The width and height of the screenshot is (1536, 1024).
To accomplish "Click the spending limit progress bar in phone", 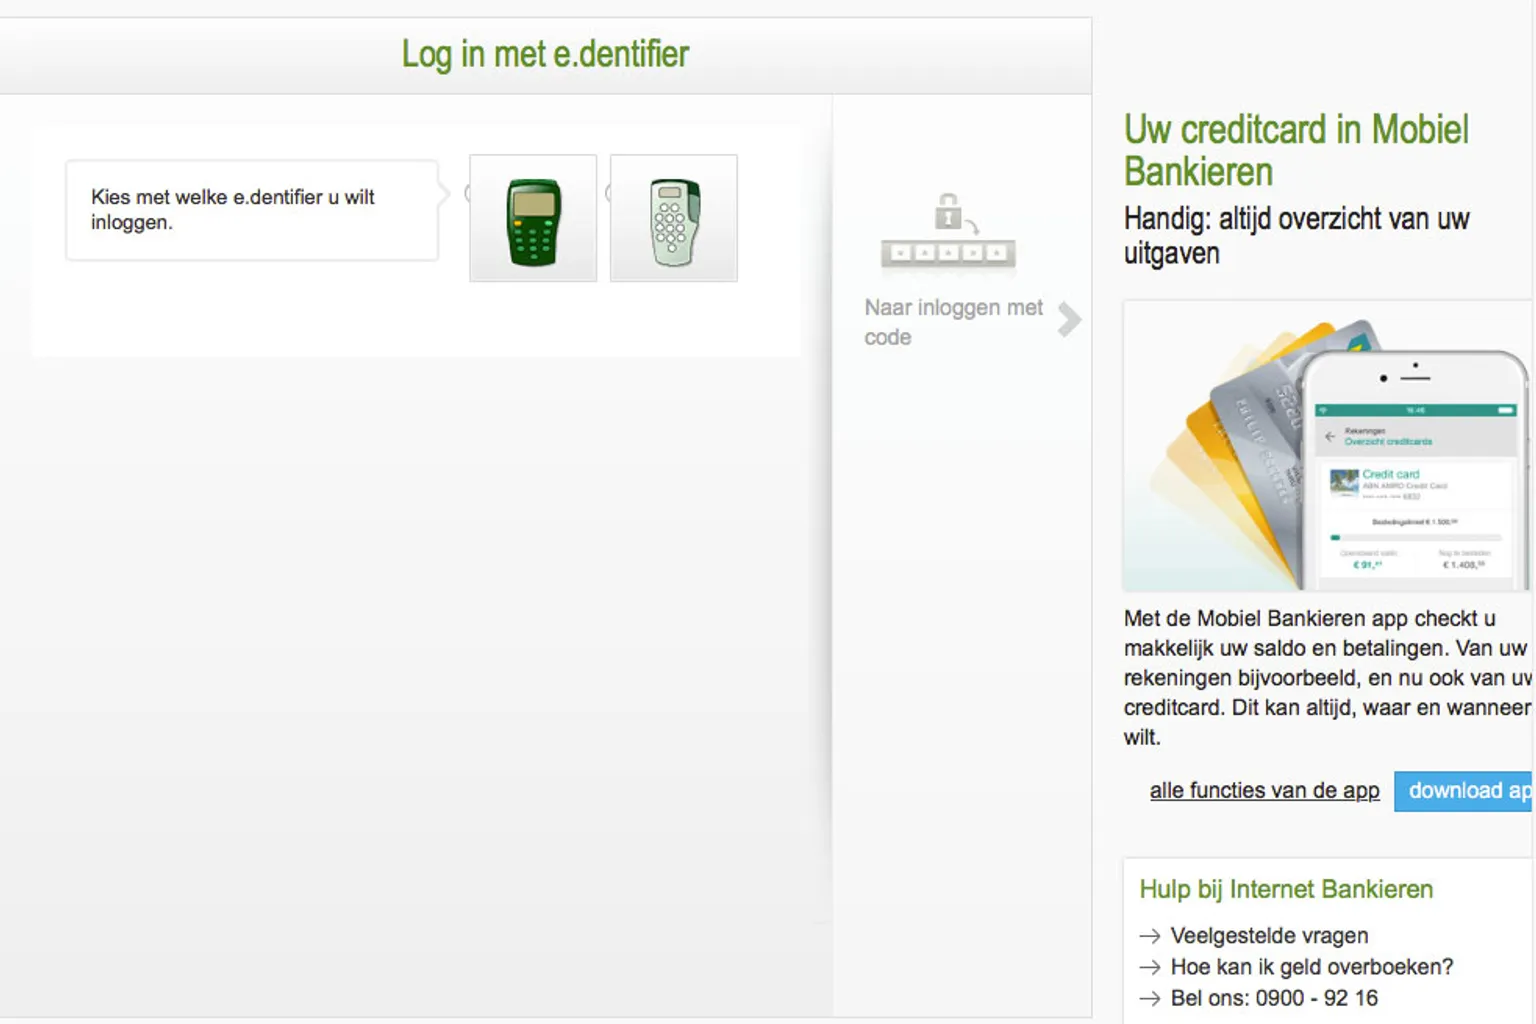I will [1414, 538].
